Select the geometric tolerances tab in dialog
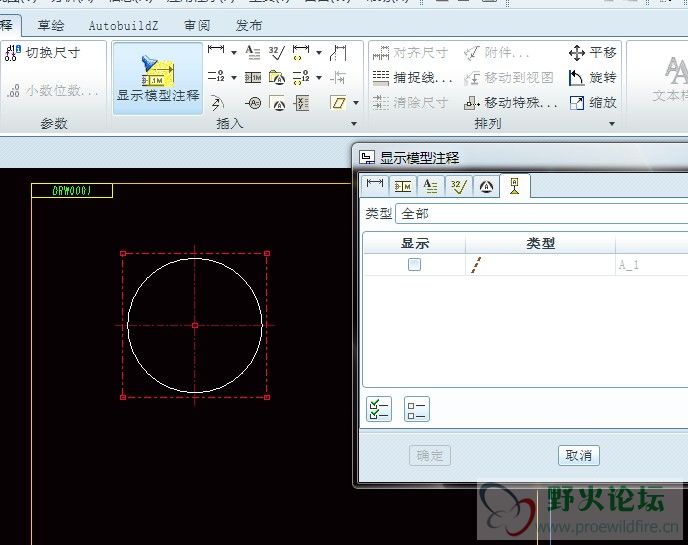Screen dimensions: 688x545 (x=402, y=186)
